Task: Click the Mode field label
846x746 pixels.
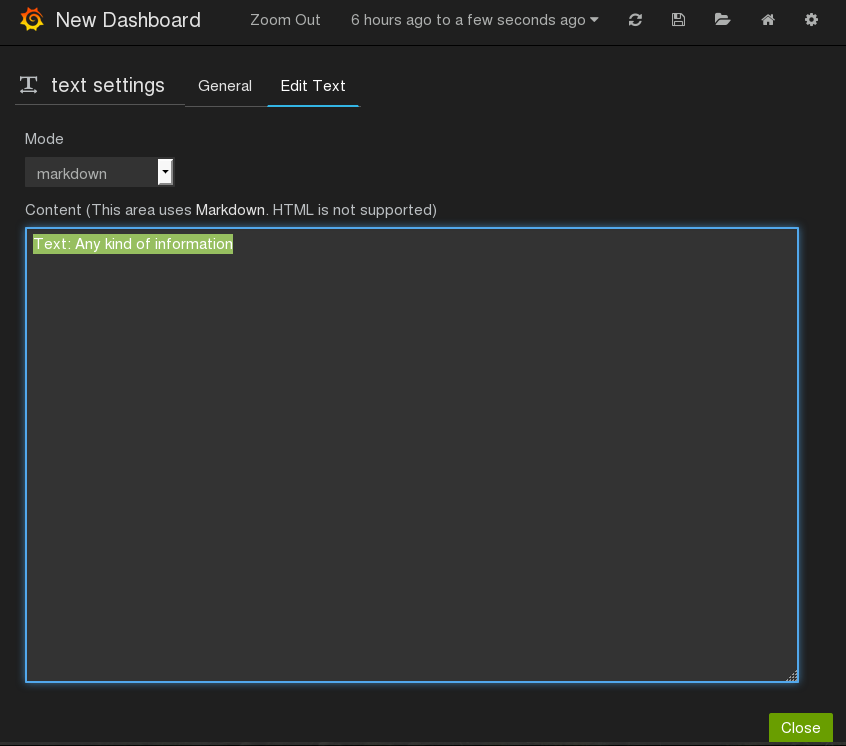Action: point(44,139)
